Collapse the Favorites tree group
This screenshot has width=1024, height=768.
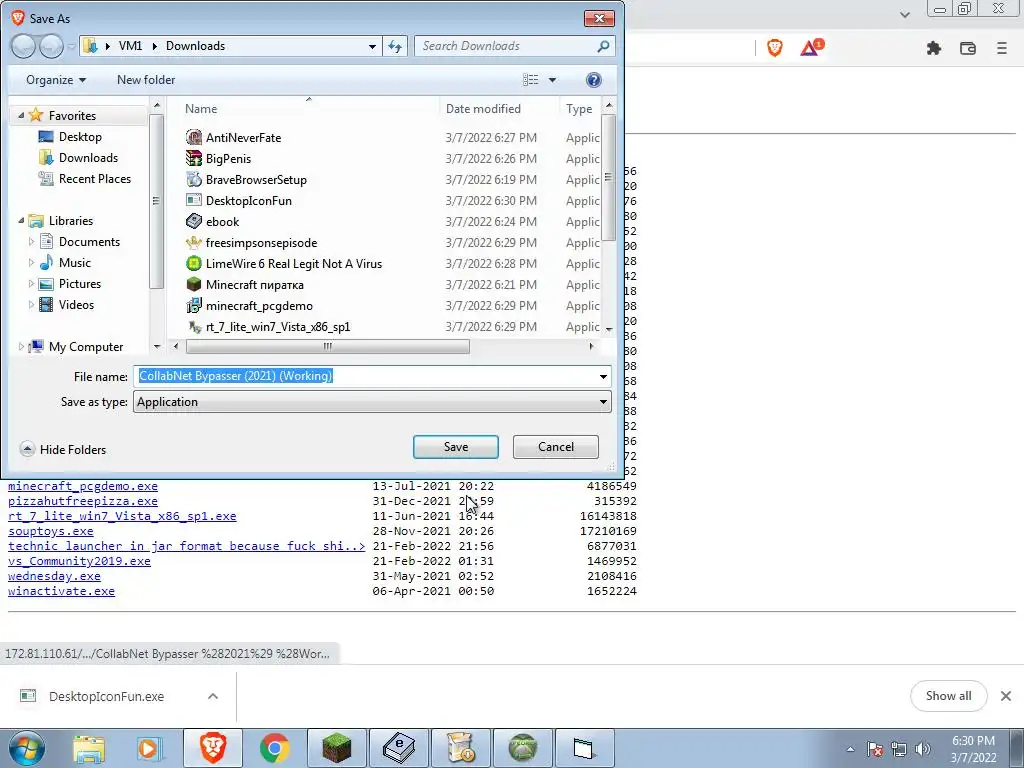tap(21, 115)
